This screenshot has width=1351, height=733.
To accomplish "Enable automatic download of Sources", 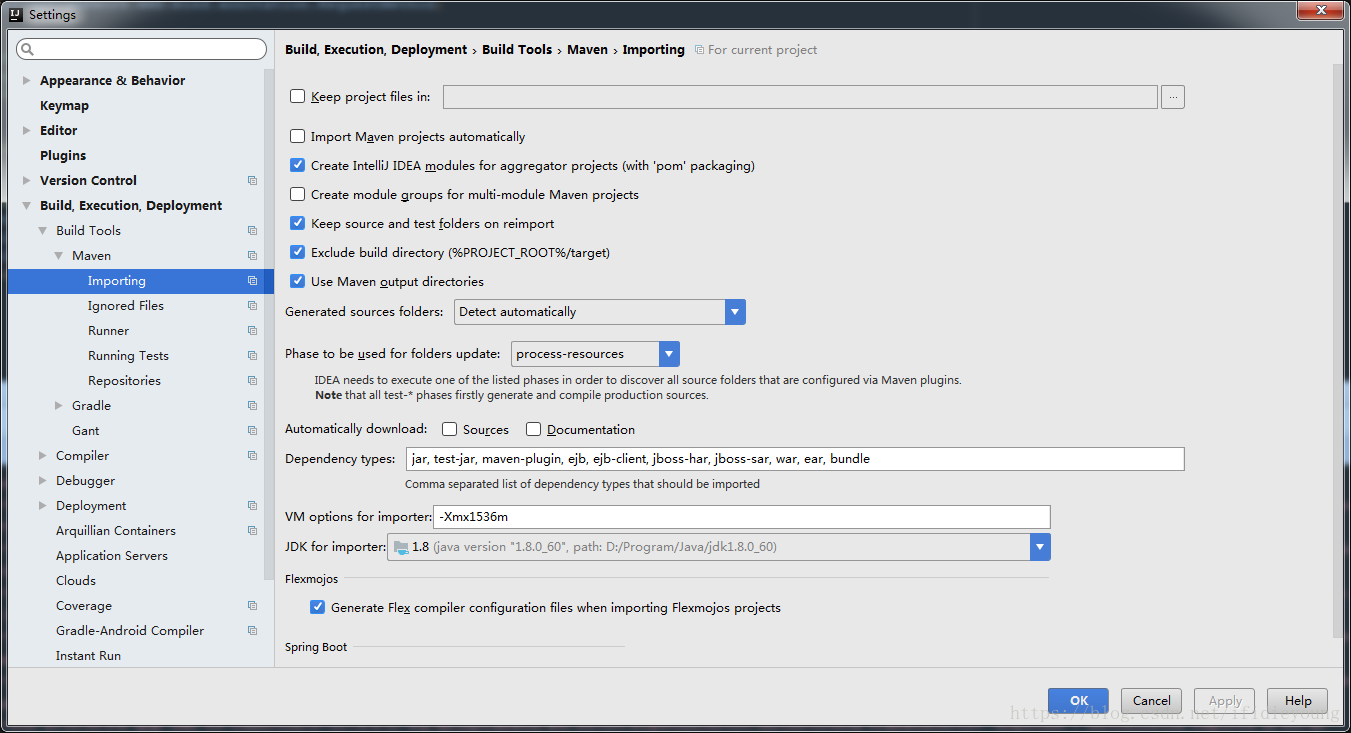I will click(x=450, y=429).
